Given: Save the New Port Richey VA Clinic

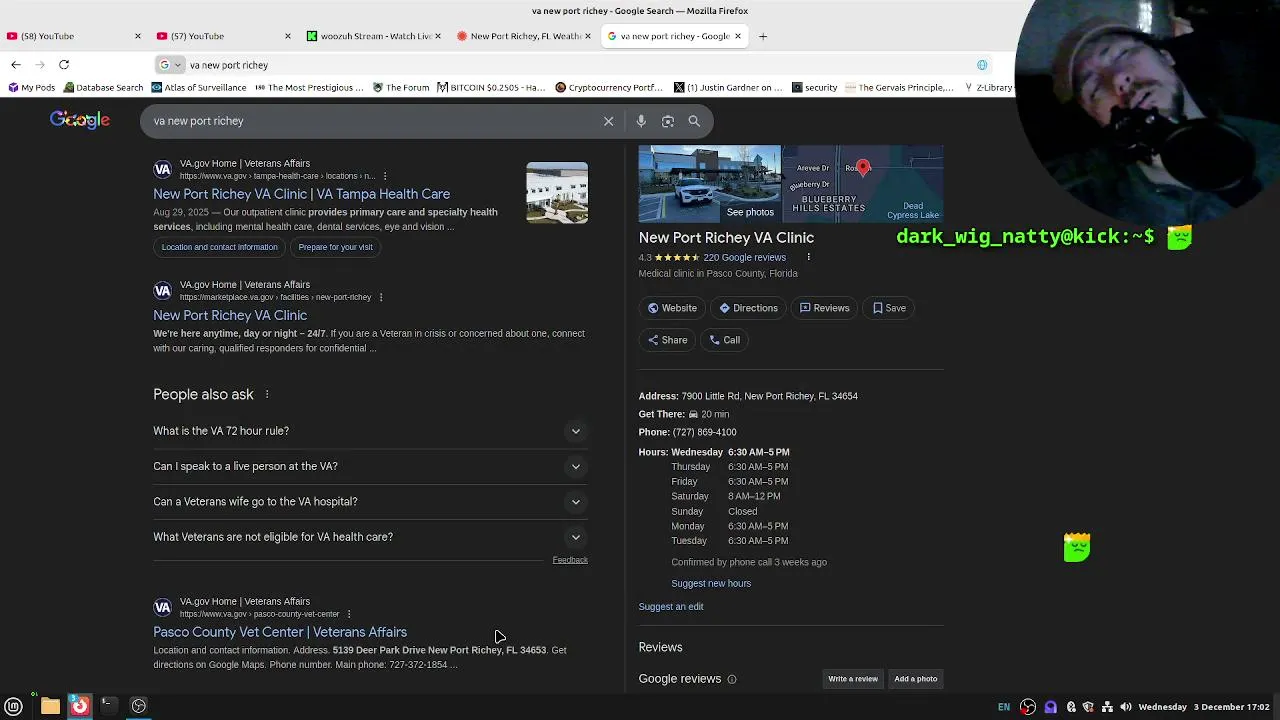Looking at the screenshot, I should click(x=889, y=308).
